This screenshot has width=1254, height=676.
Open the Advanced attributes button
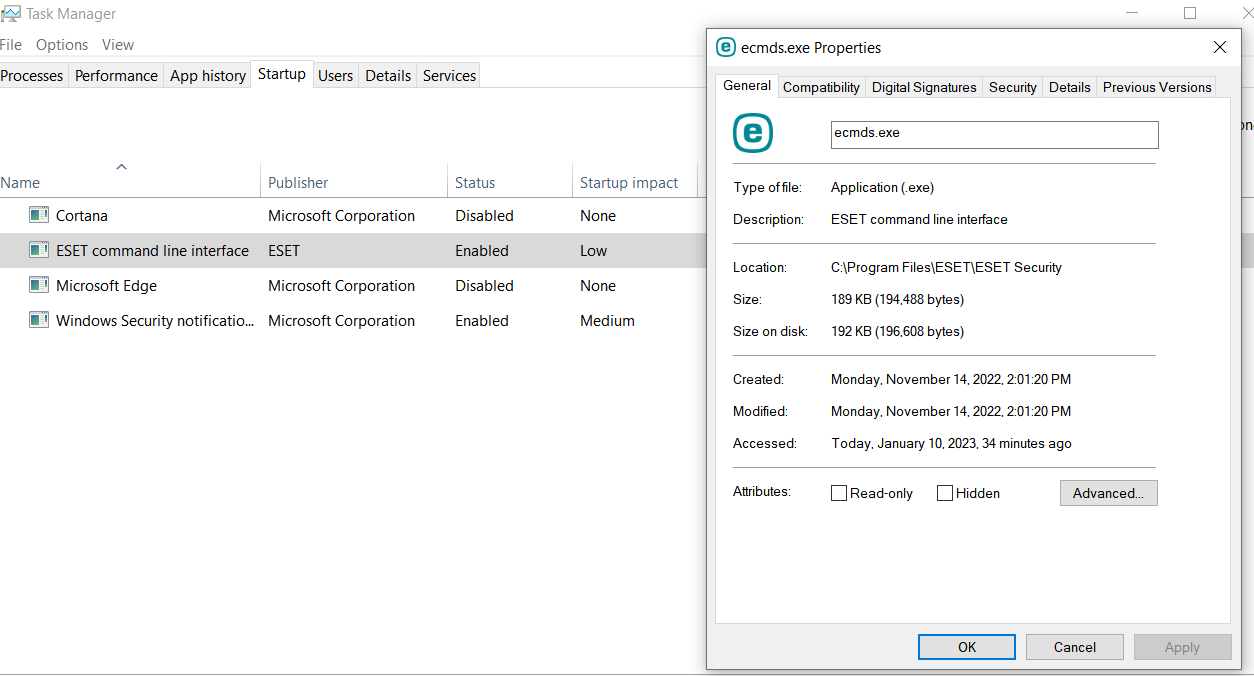click(x=1108, y=493)
